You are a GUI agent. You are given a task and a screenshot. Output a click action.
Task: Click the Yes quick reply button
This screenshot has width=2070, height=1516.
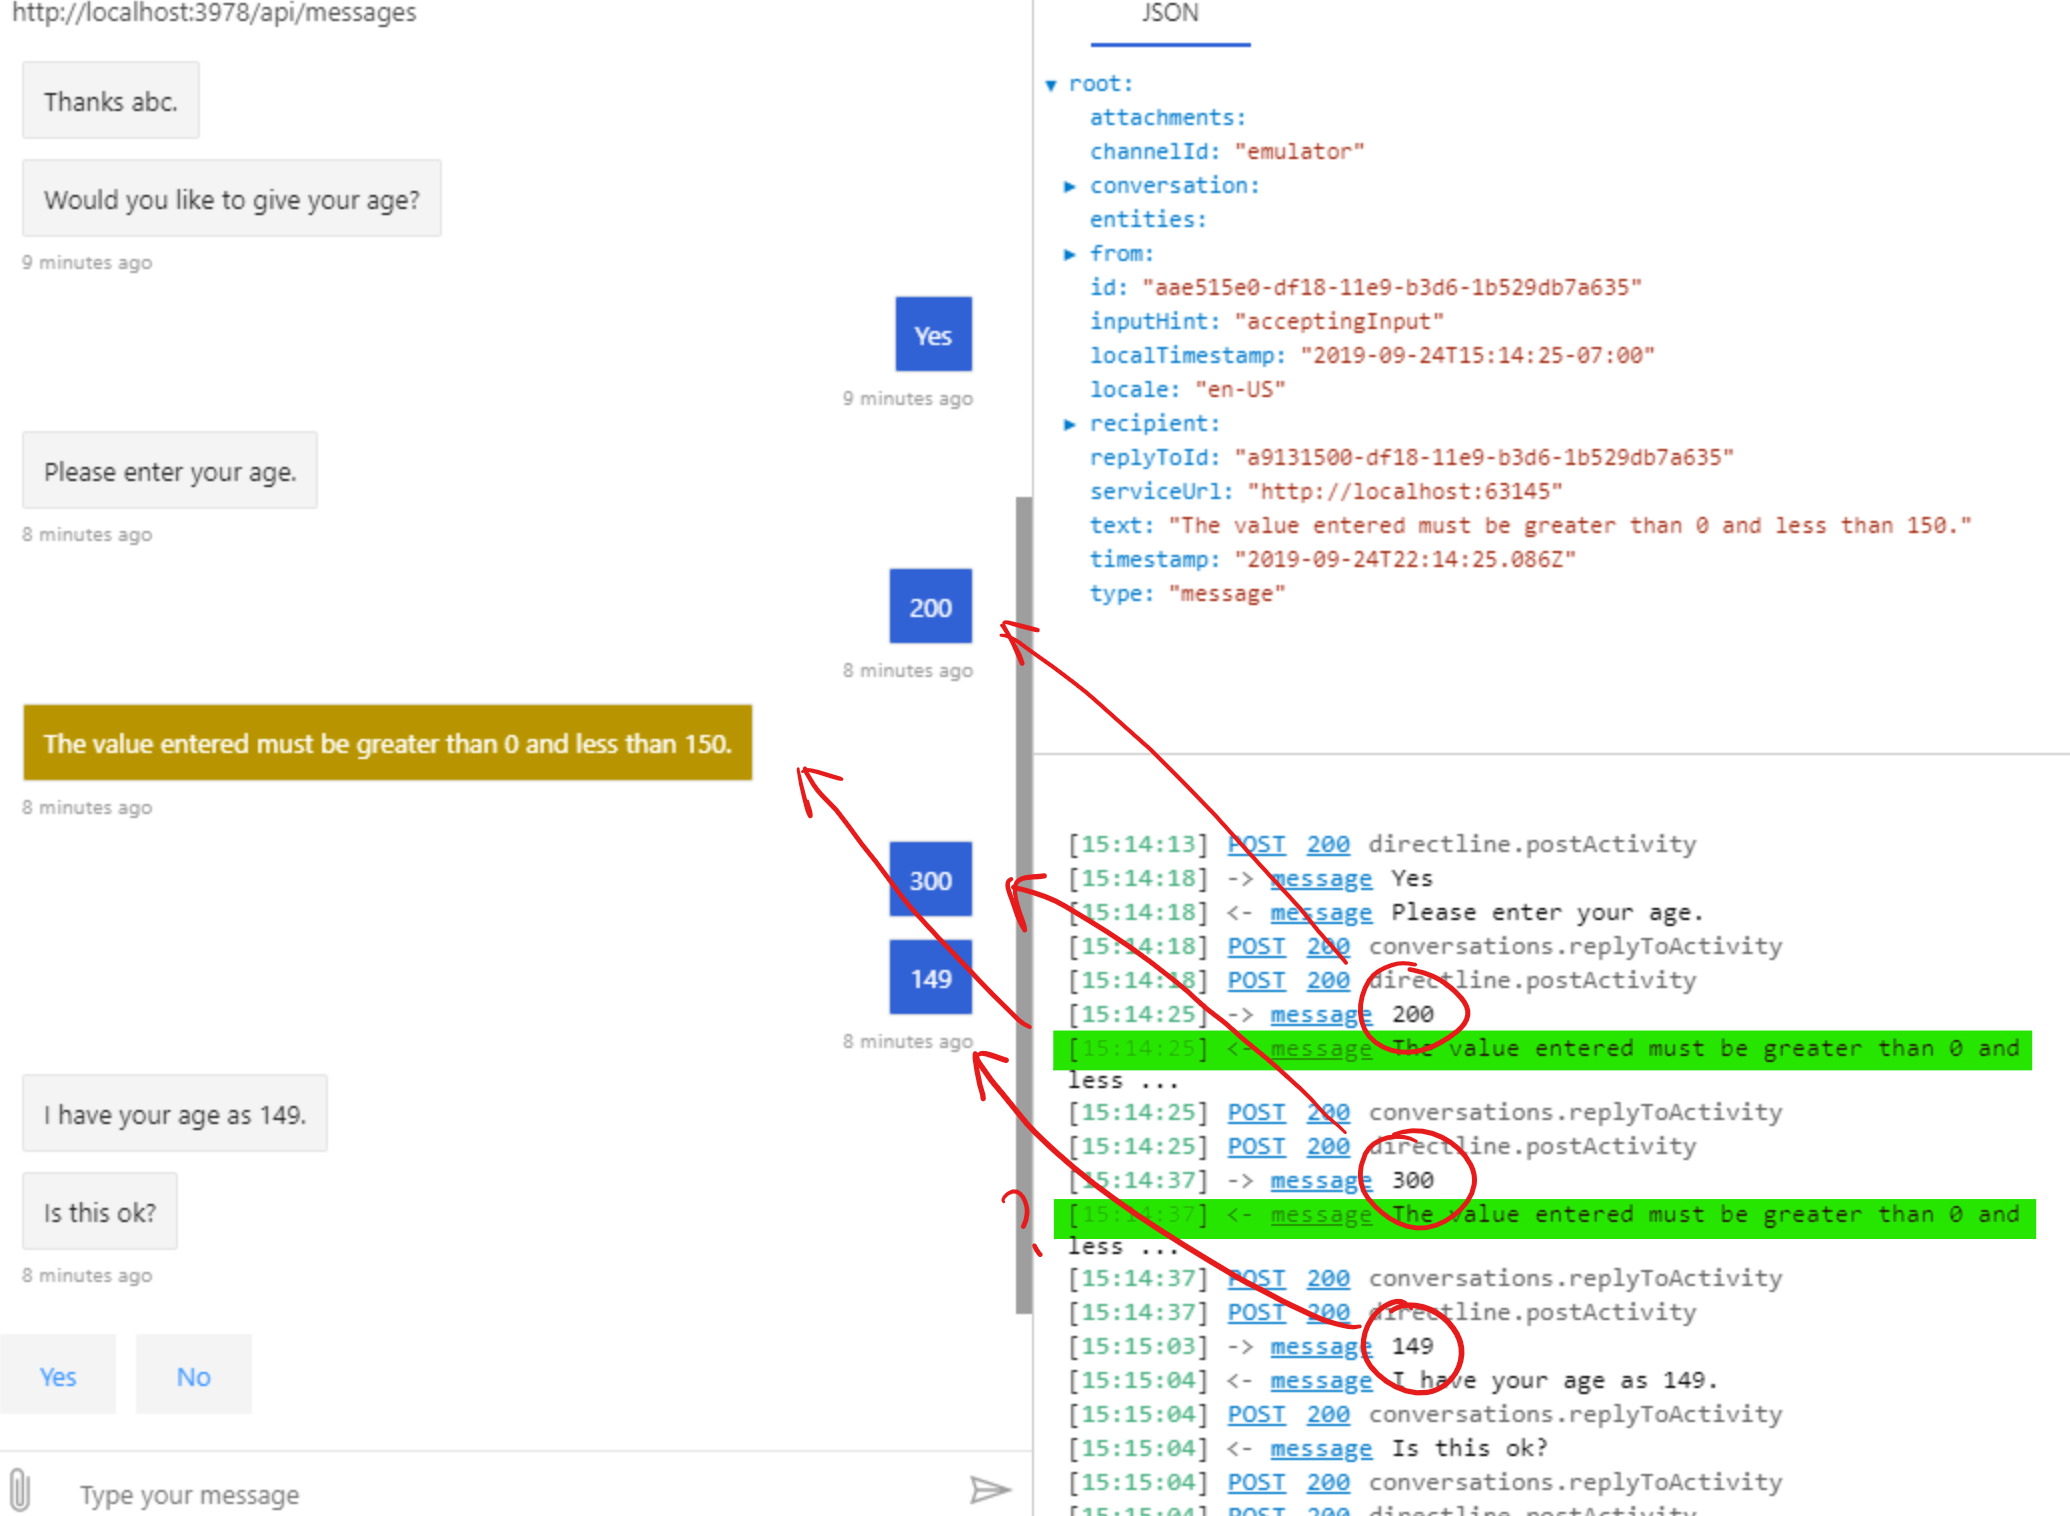click(58, 1376)
